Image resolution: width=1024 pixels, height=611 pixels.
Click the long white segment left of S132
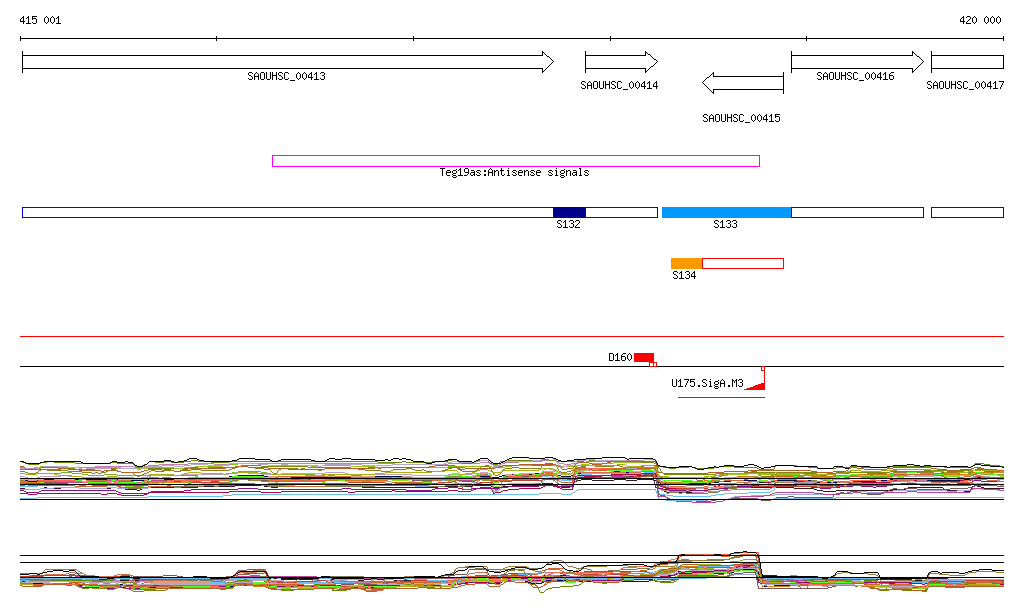(287, 212)
